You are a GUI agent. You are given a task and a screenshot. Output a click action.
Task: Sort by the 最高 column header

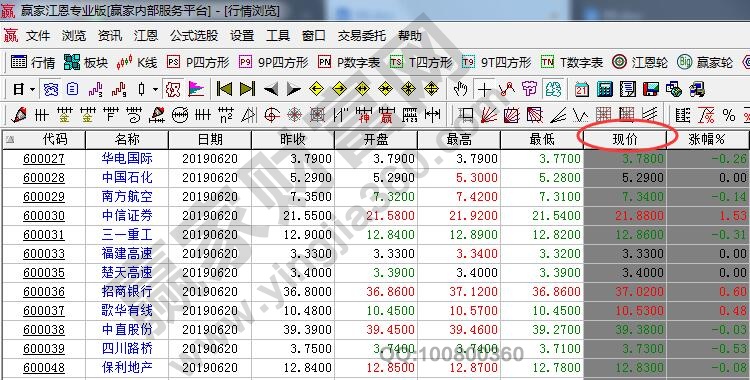(x=459, y=139)
